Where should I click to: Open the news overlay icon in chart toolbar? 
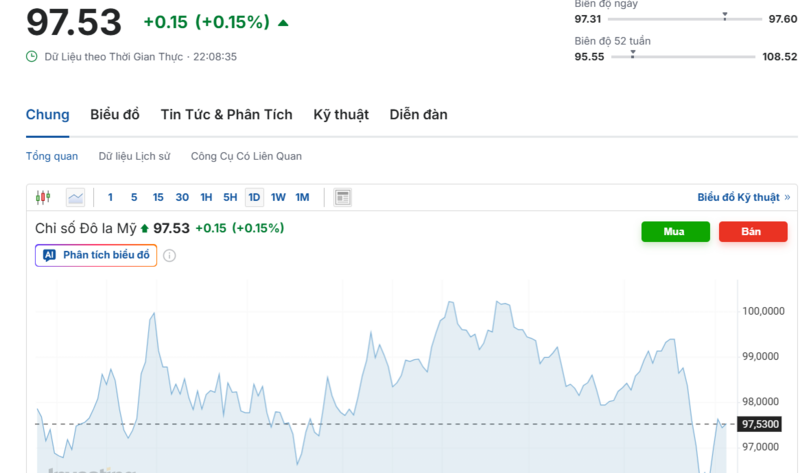click(342, 197)
